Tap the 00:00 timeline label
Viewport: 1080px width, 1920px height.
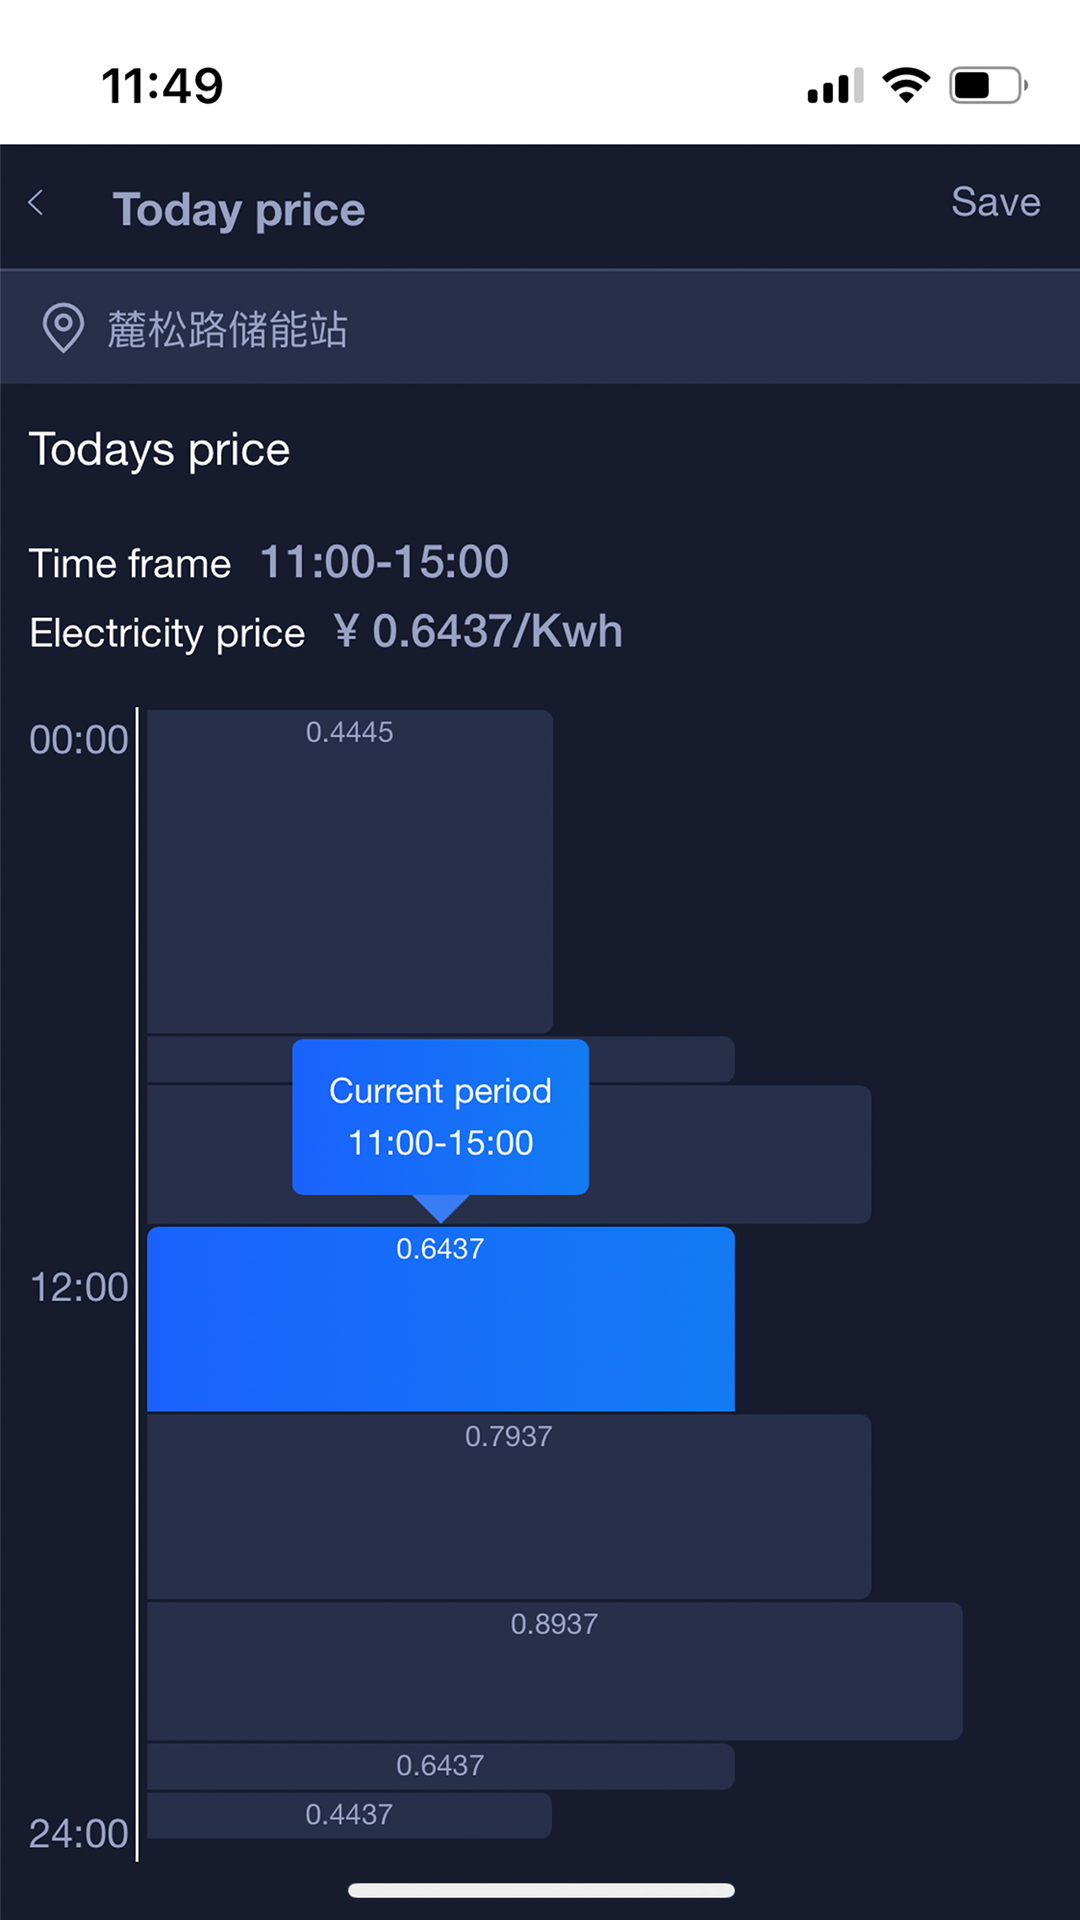tap(79, 740)
